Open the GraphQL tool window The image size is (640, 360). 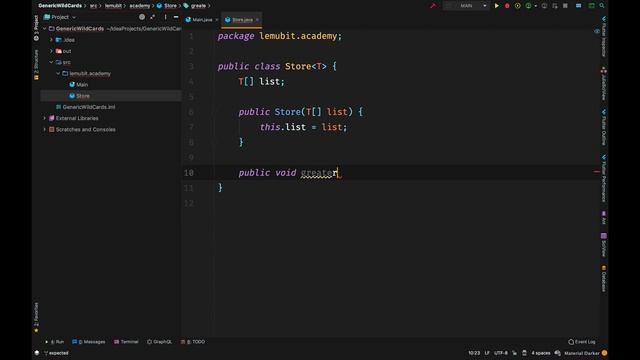click(x=159, y=342)
